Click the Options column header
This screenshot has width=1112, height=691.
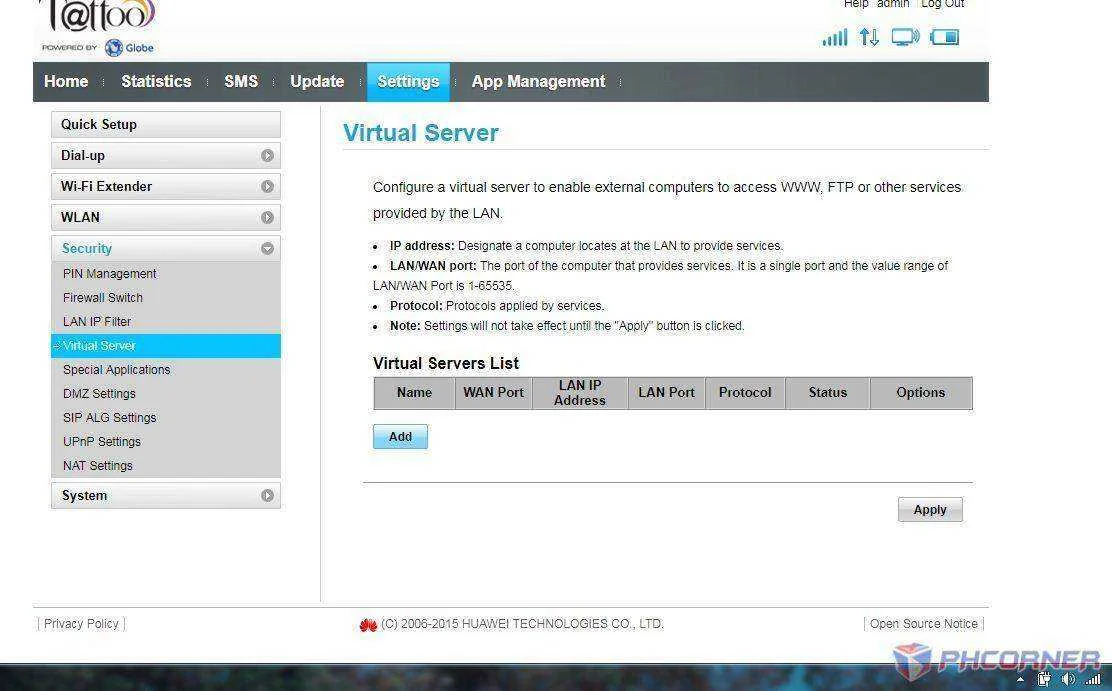[x=921, y=392]
